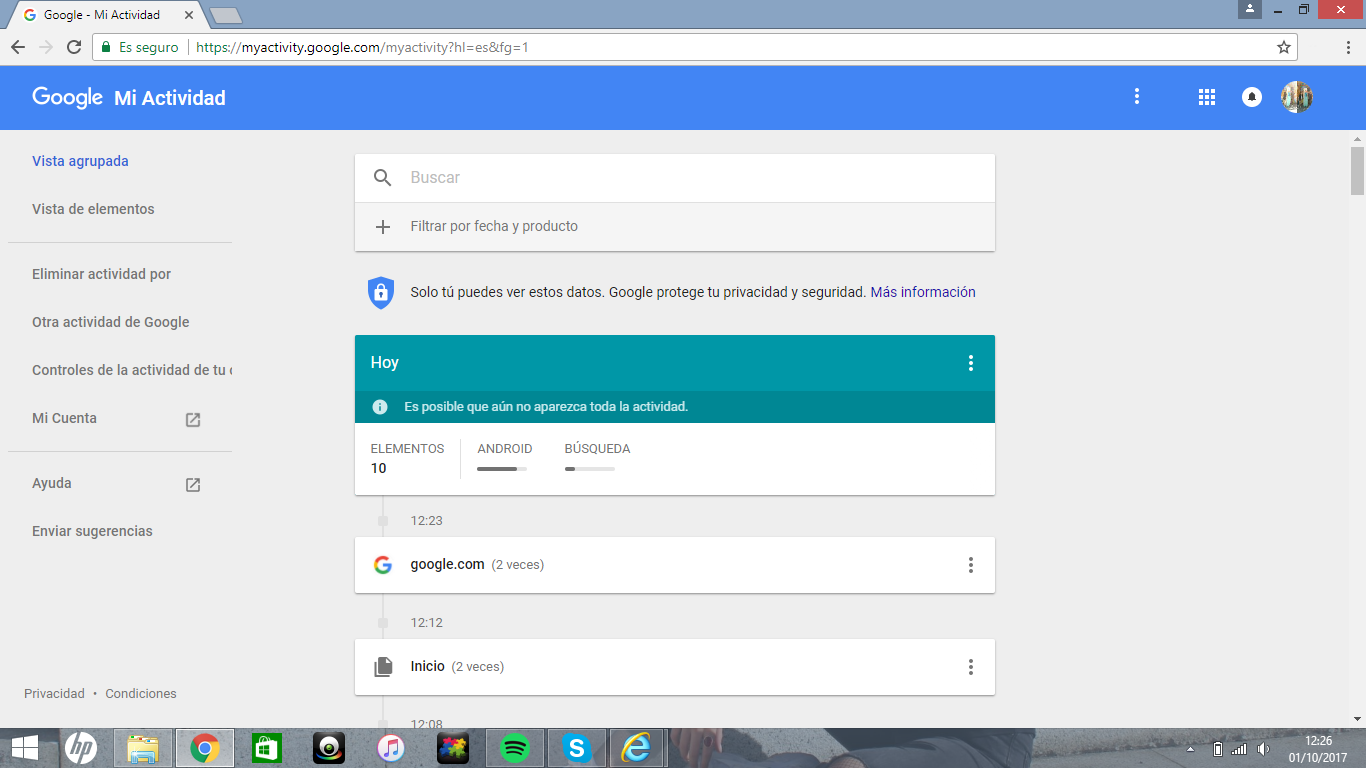Click the 12:12 timestamp
Viewport: 1366px width, 768px height.
(x=426, y=623)
